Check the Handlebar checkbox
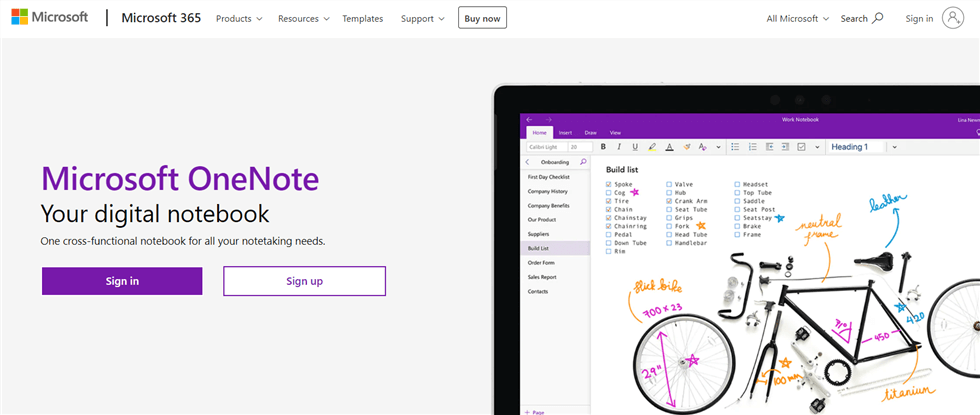The image size is (980, 415). tap(669, 242)
